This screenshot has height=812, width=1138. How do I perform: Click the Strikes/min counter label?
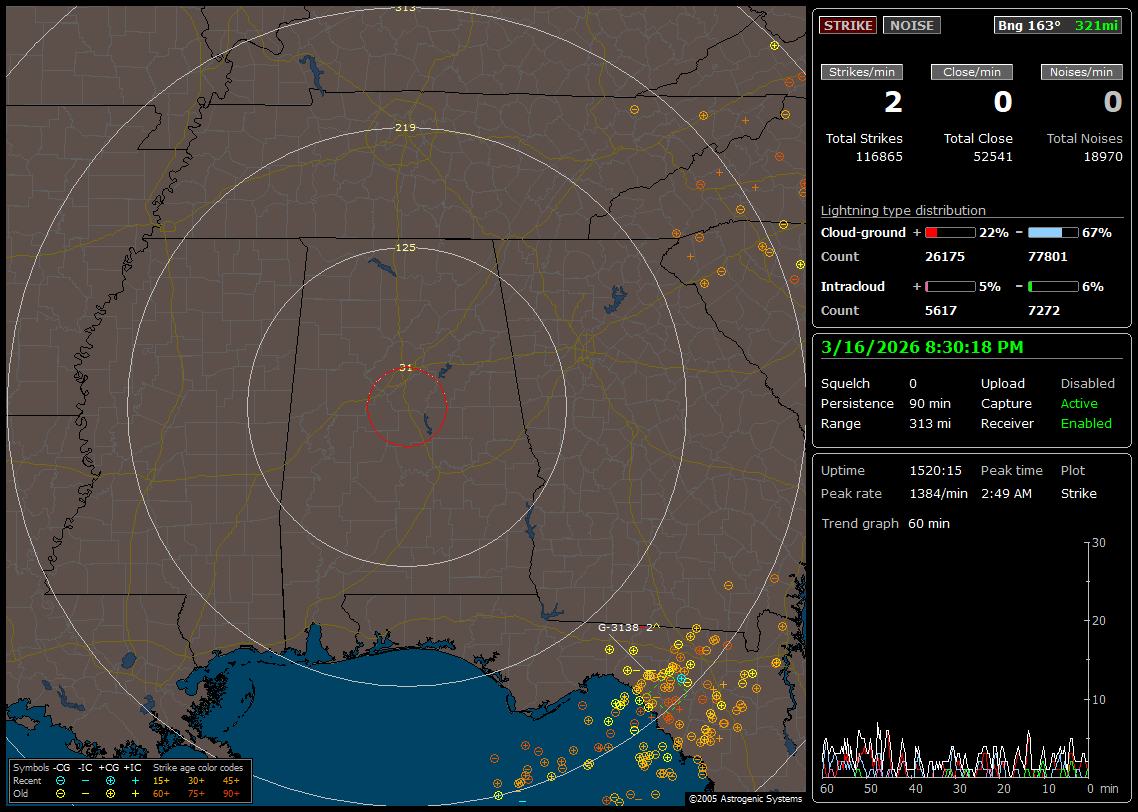pyautogui.click(x=862, y=72)
